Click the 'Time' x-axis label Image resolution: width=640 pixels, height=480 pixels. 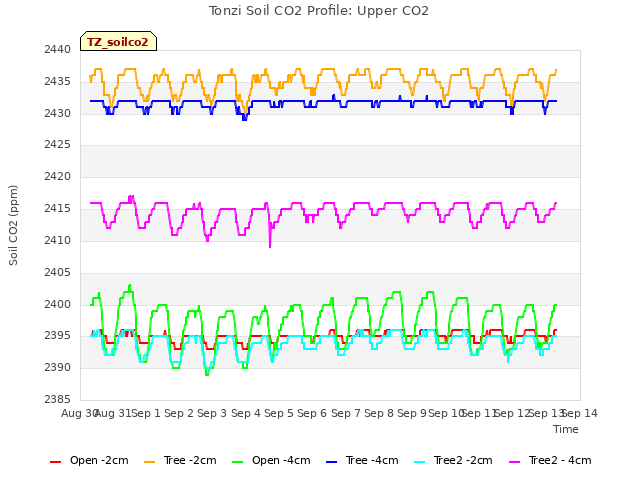pos(566,429)
